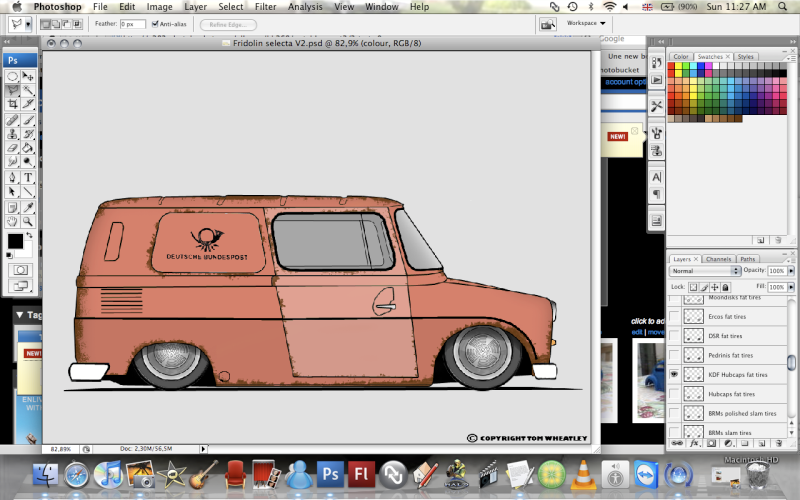Click the background color white swatch

[x=27, y=251]
